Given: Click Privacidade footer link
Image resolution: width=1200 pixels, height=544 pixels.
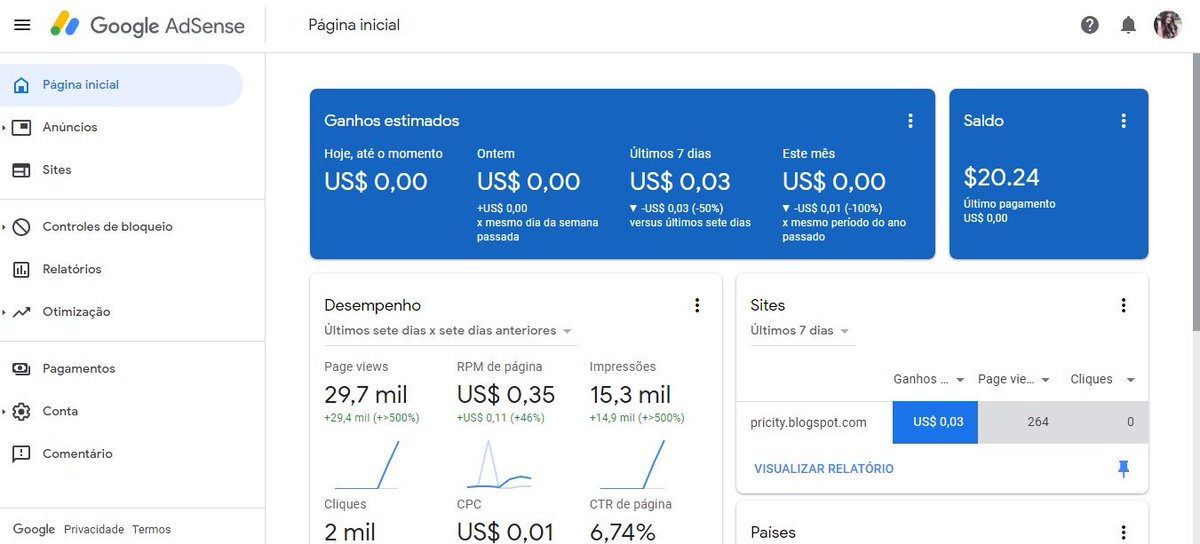Looking at the screenshot, I should point(94,529).
